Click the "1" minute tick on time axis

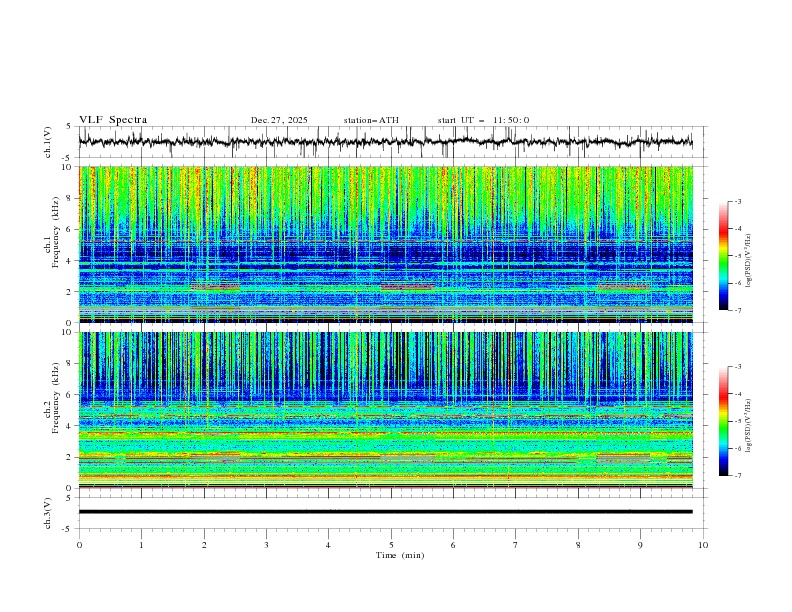coord(141,545)
